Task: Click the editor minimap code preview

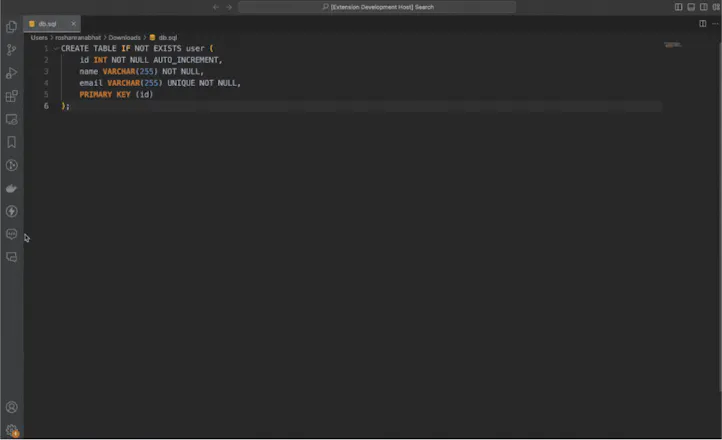Action: pyautogui.click(x=673, y=45)
